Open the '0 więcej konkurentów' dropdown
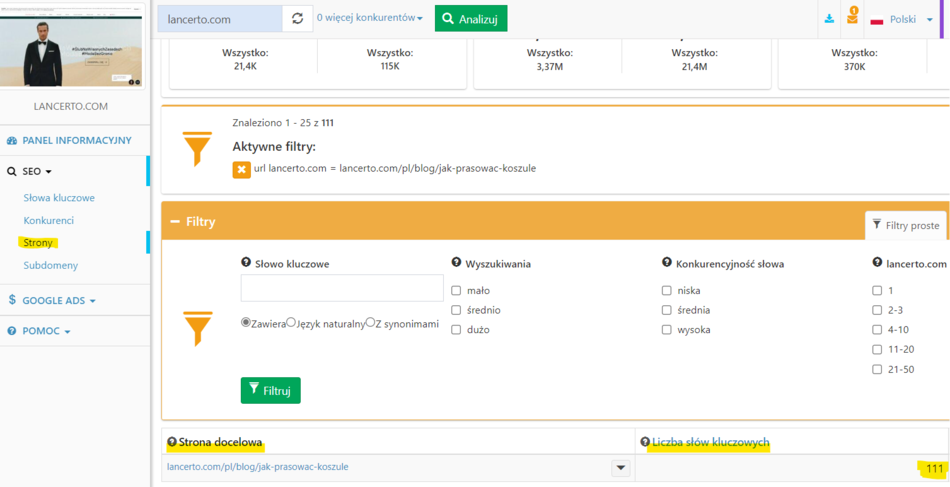This screenshot has width=950, height=487. coord(369,19)
